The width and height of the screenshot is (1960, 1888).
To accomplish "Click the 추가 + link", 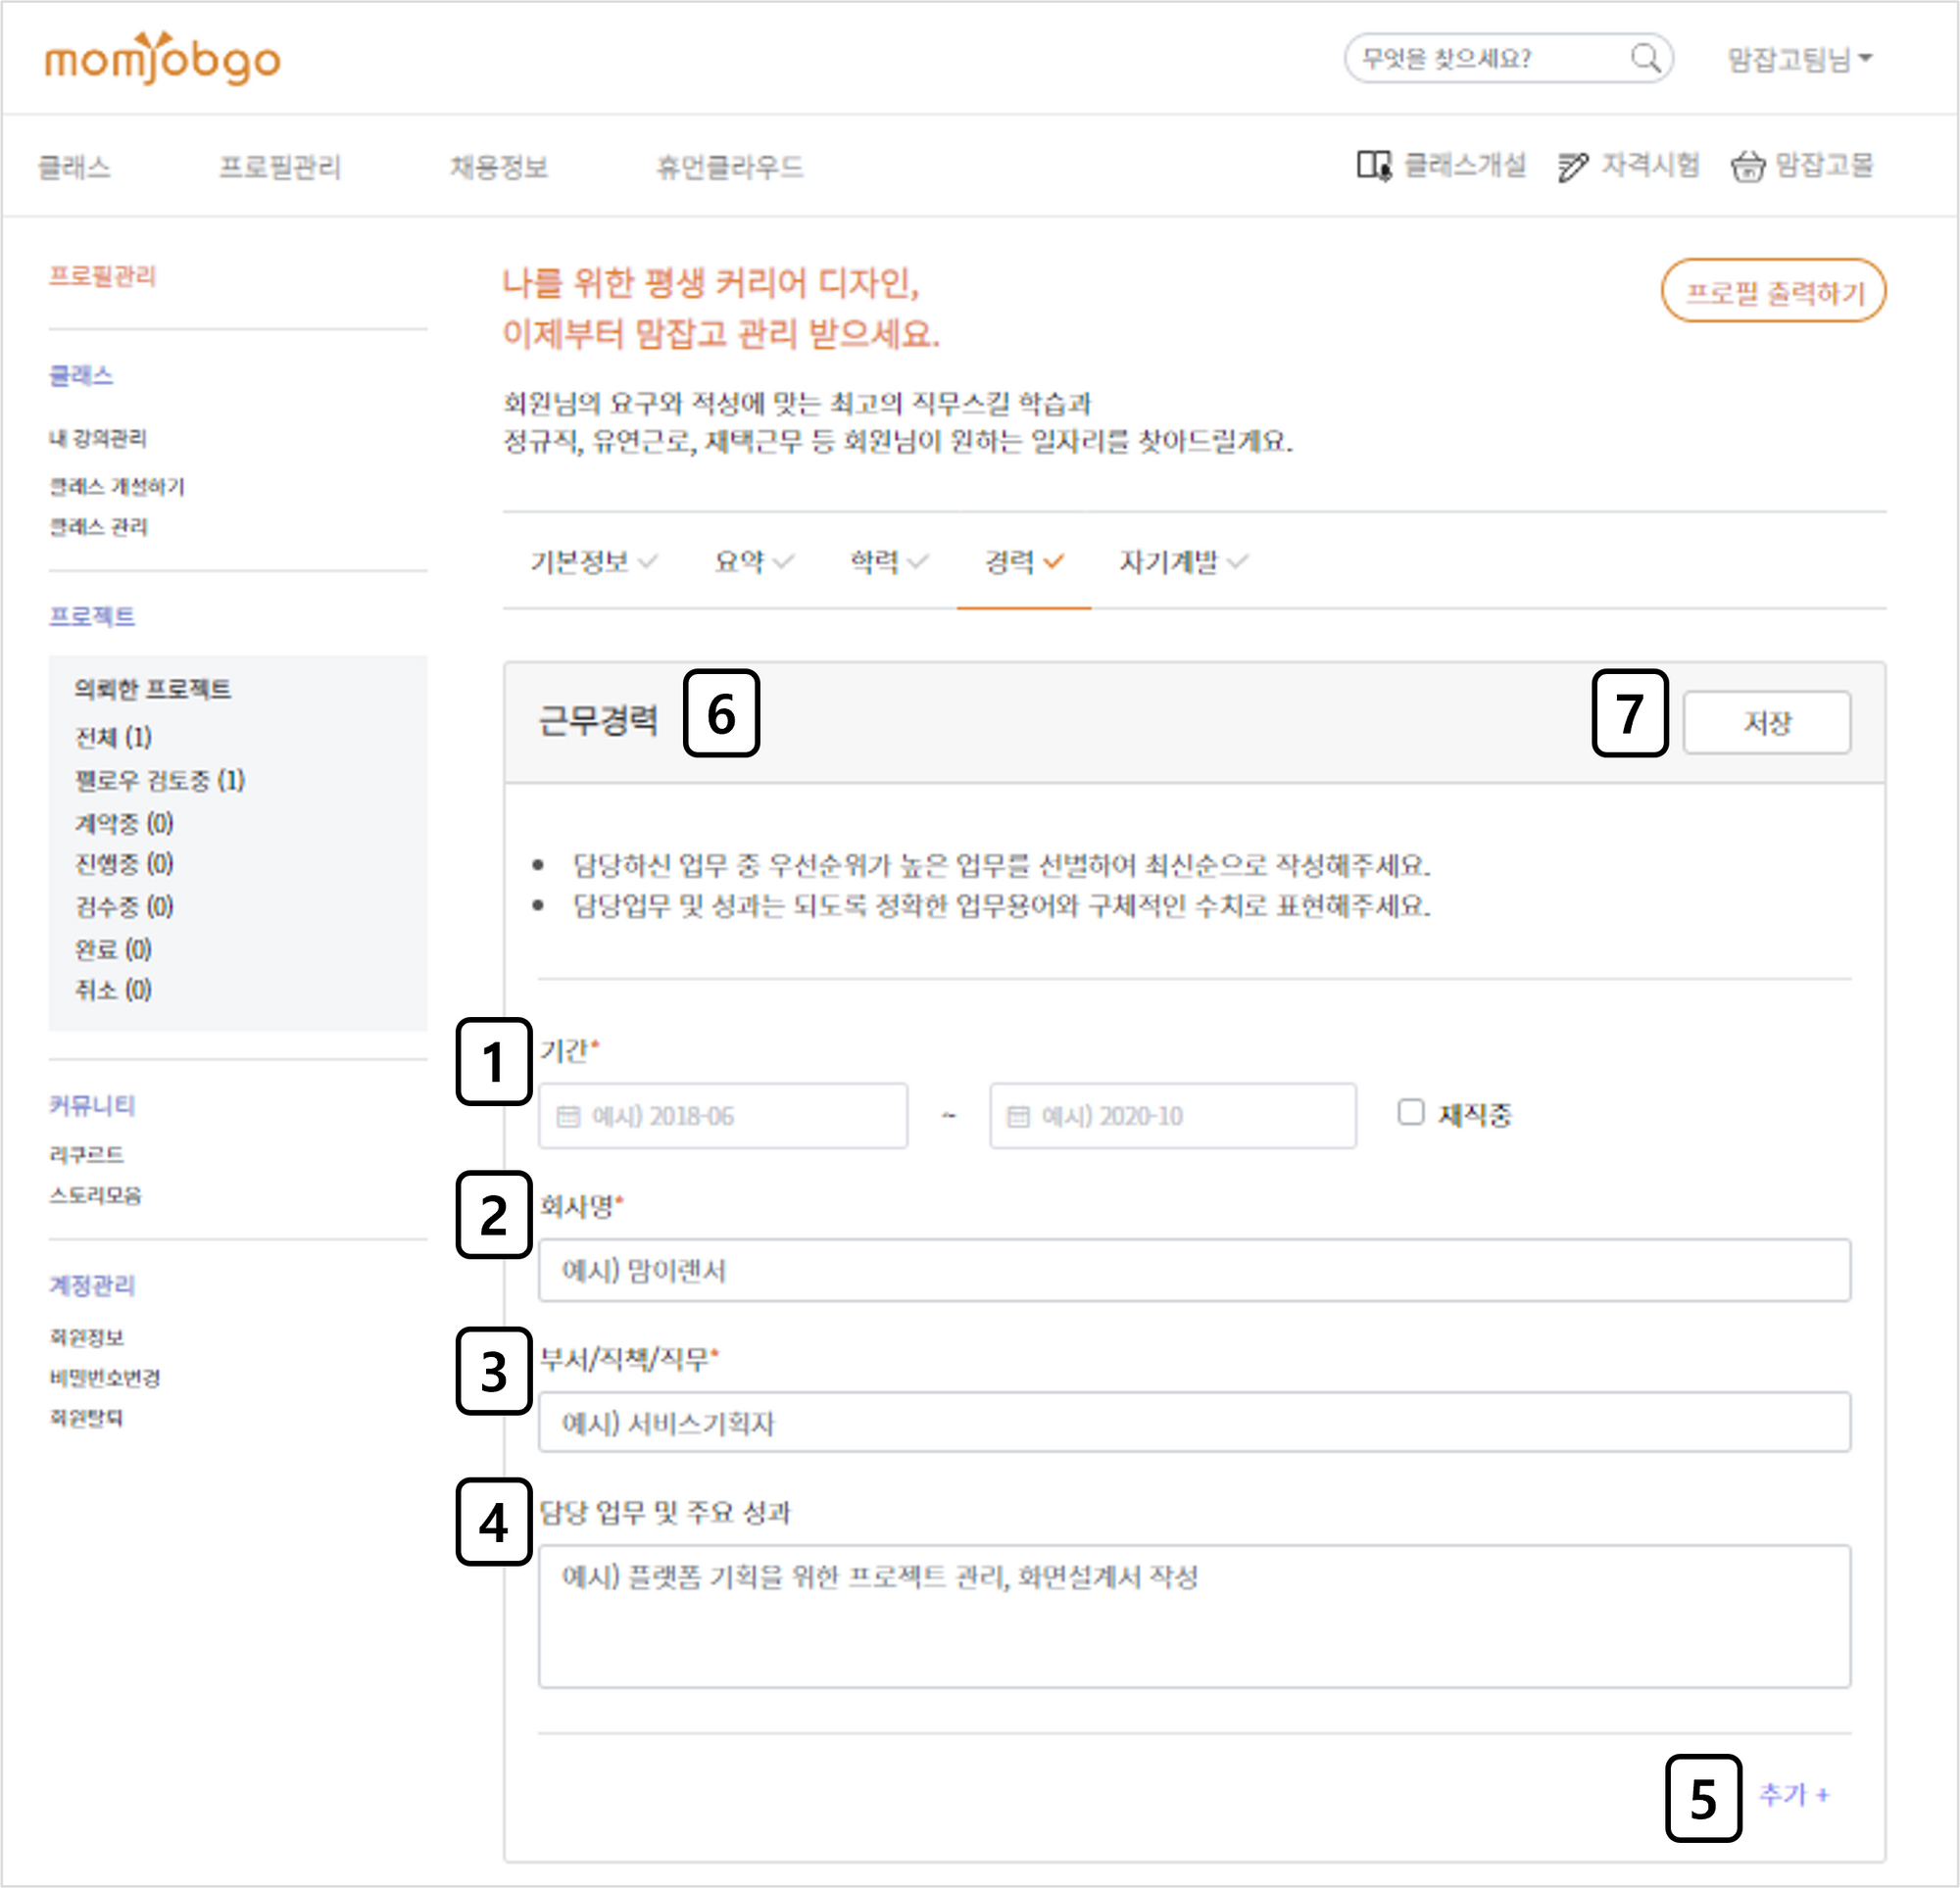I will [x=1793, y=1795].
